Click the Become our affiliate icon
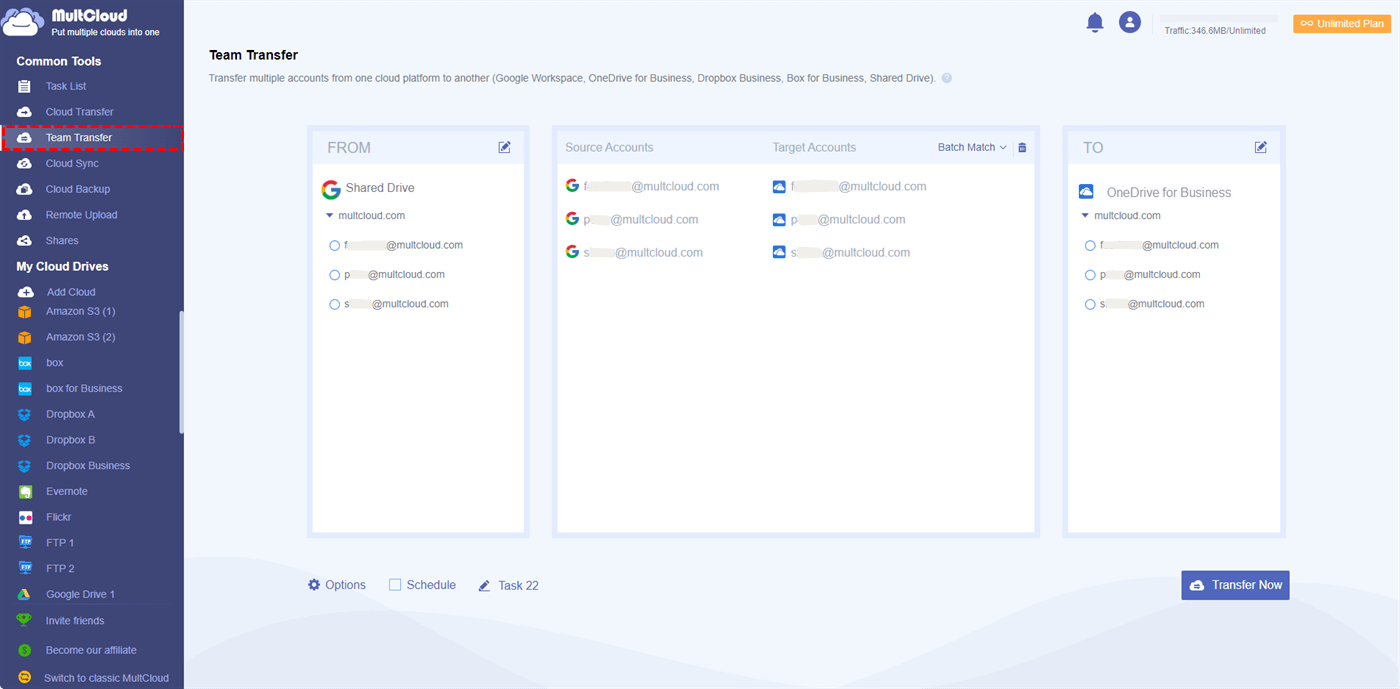 click(x=25, y=650)
